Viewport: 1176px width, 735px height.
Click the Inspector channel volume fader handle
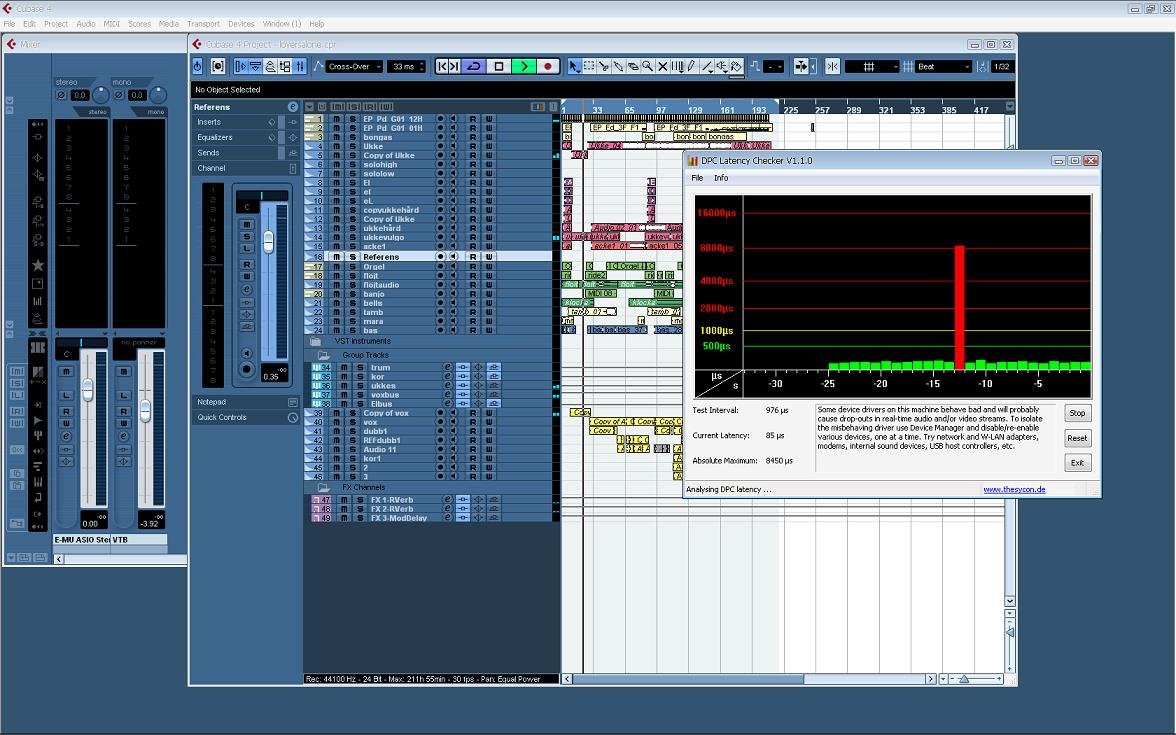click(x=268, y=241)
